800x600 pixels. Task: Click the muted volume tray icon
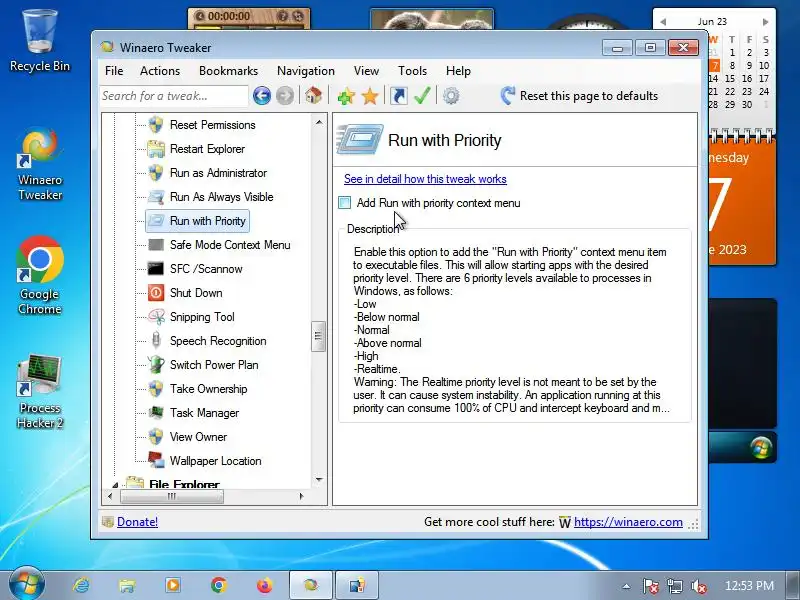coord(699,586)
